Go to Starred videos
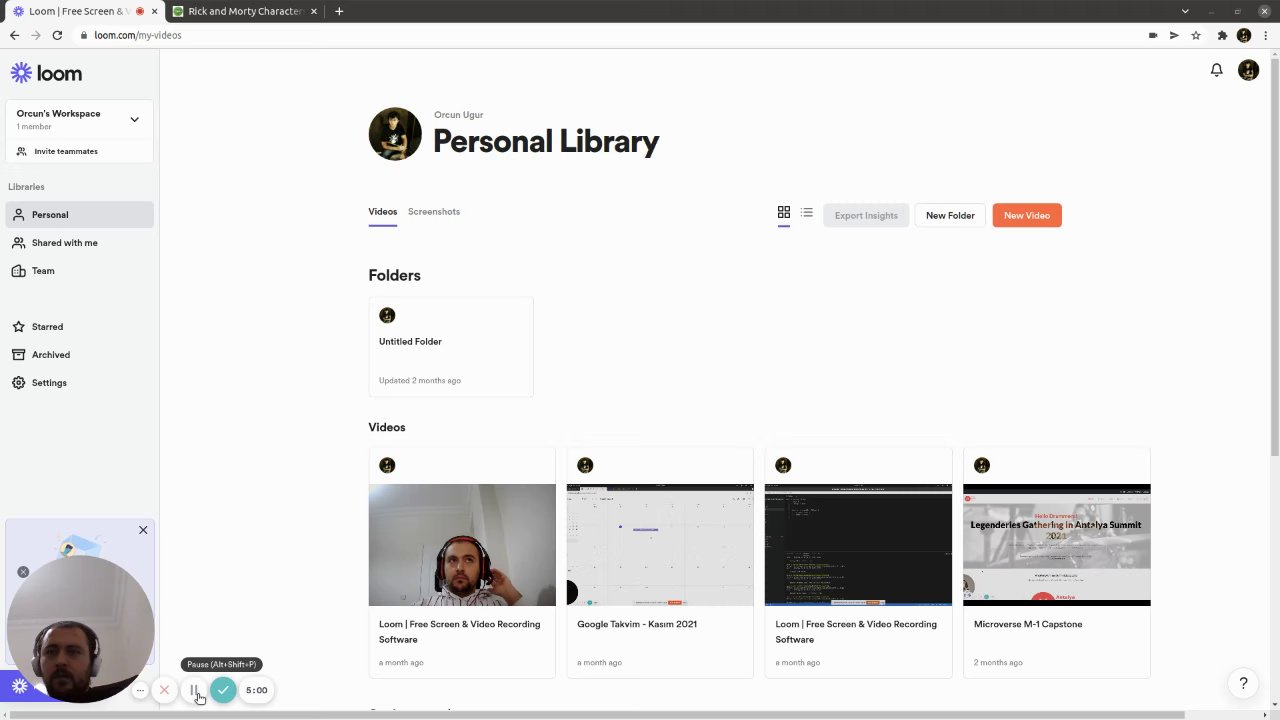 point(80,326)
